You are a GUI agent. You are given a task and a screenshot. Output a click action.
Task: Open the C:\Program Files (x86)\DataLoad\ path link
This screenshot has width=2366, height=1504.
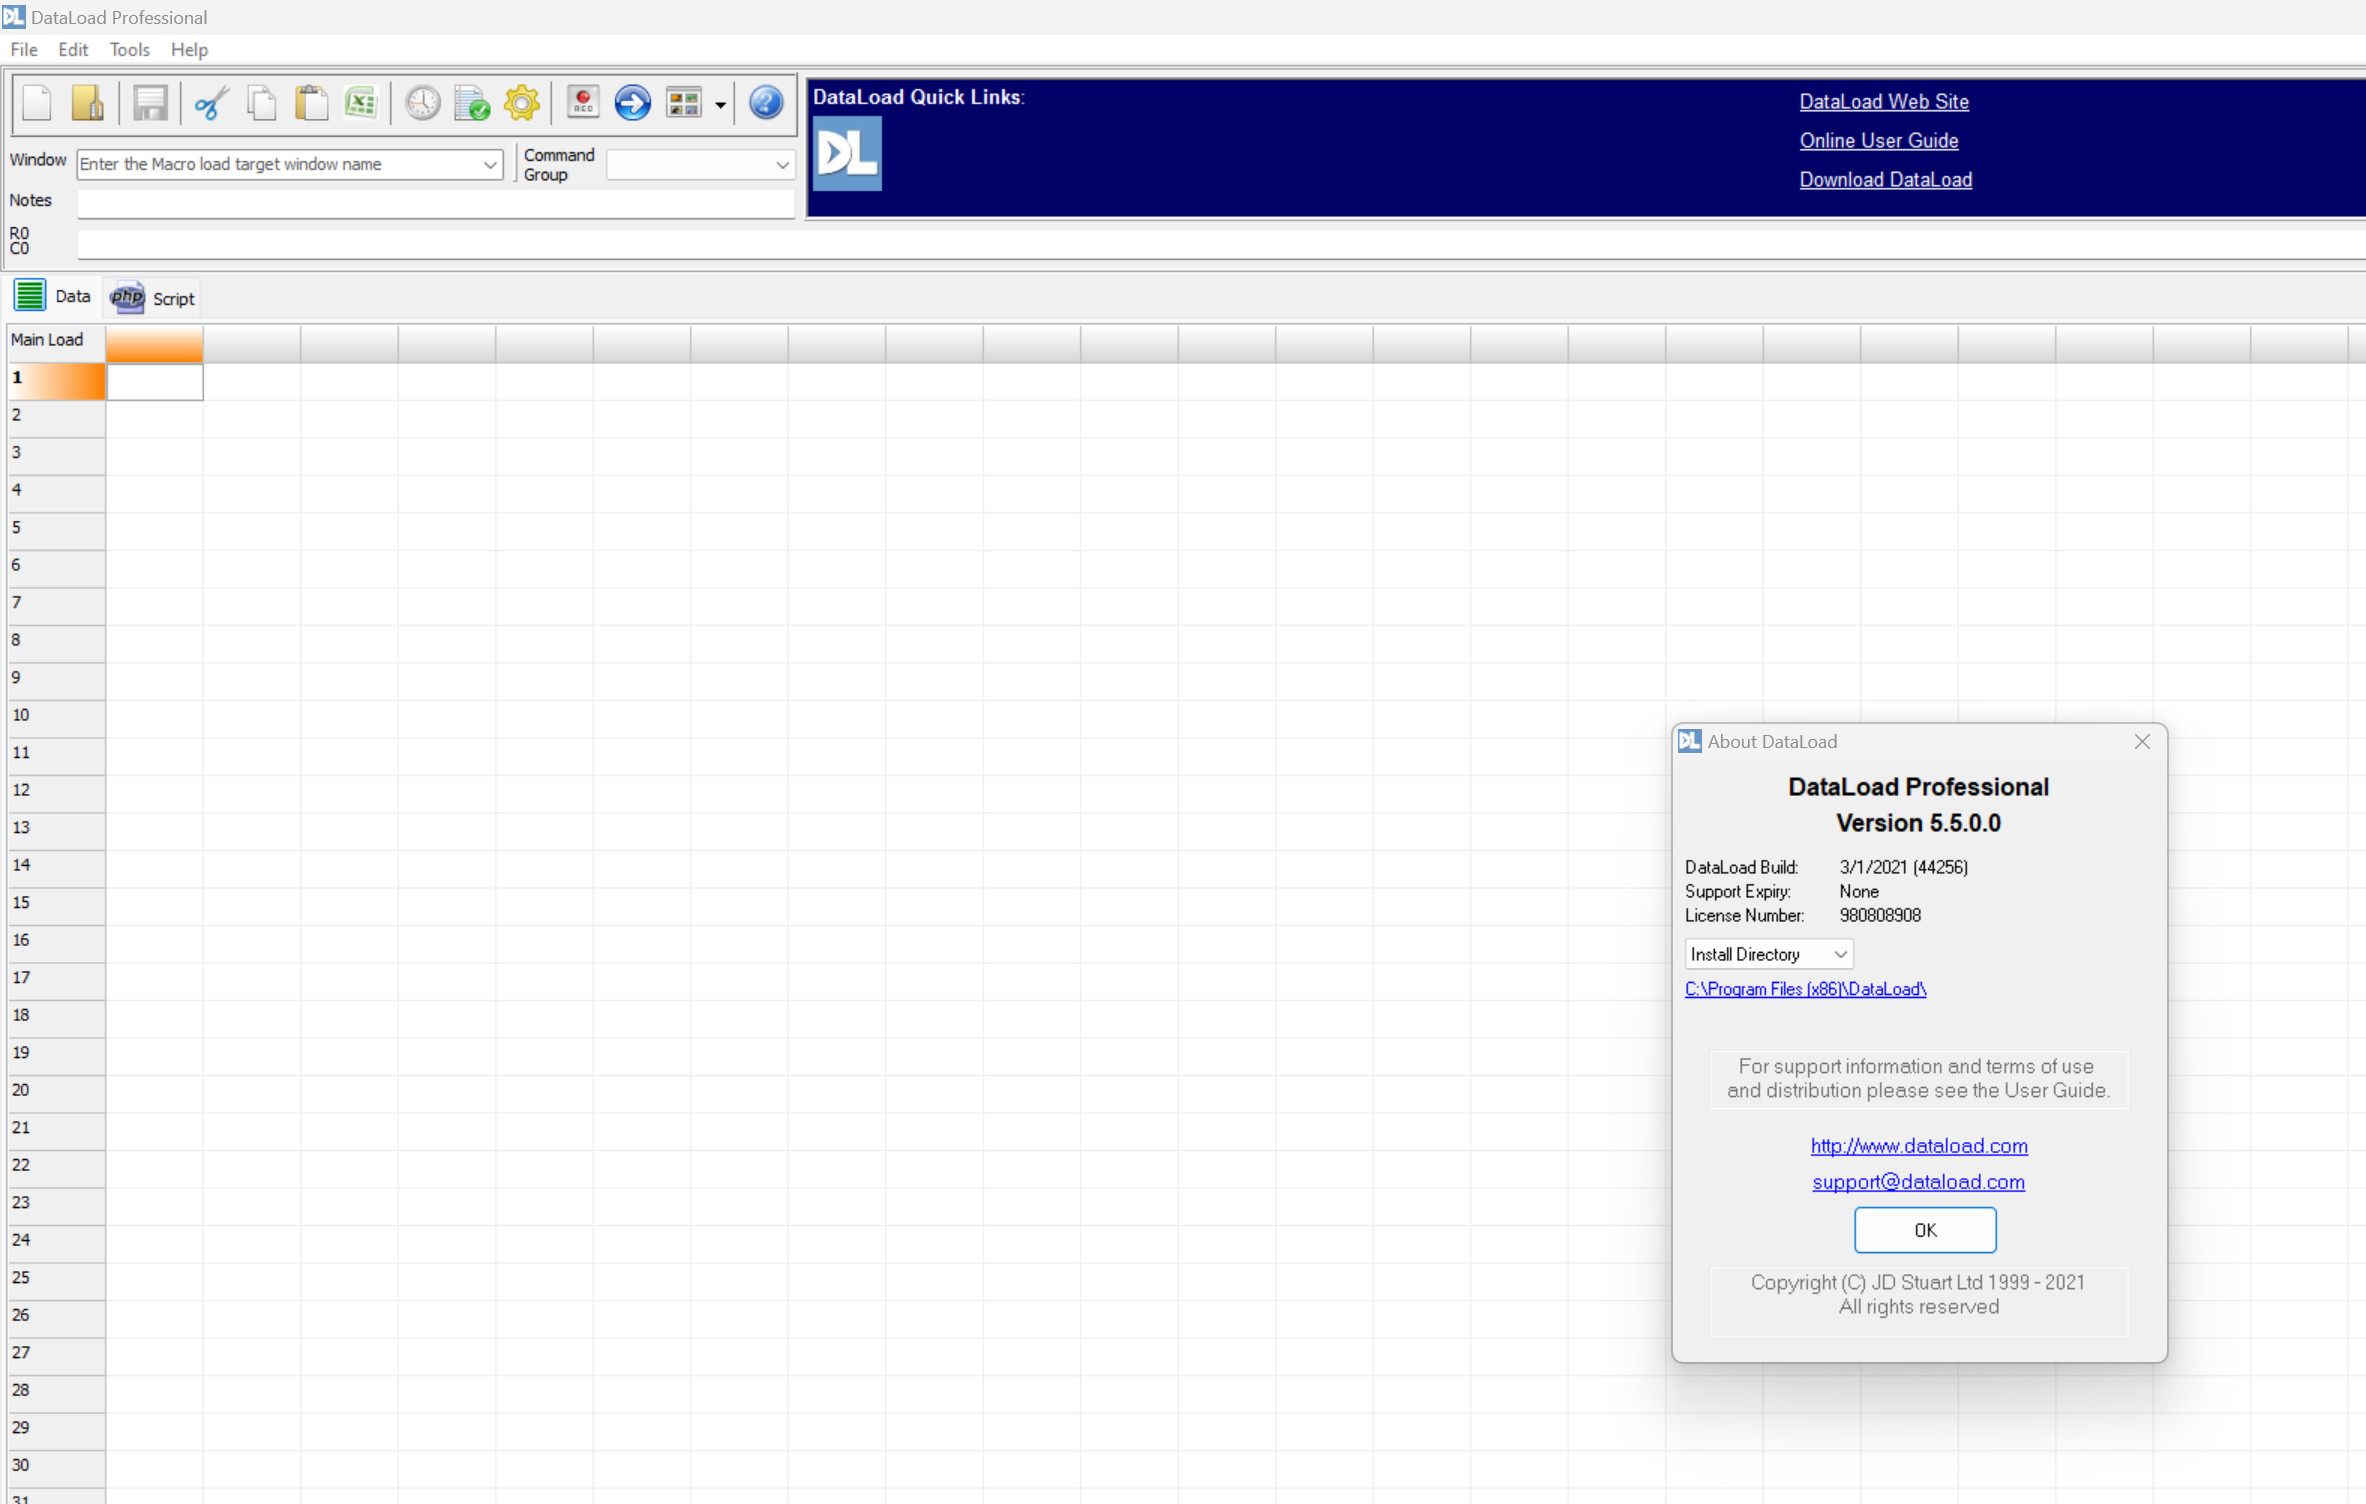tap(1805, 989)
